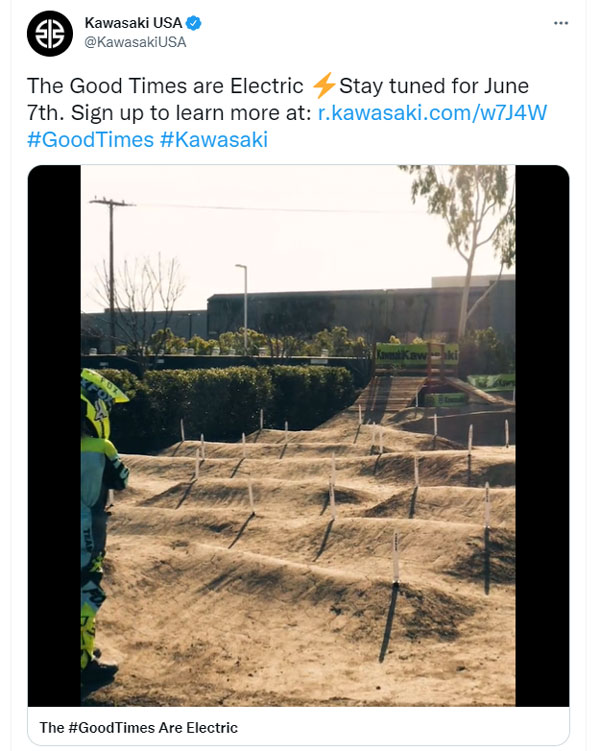Click the lightning bolt emoji

pos(323,86)
